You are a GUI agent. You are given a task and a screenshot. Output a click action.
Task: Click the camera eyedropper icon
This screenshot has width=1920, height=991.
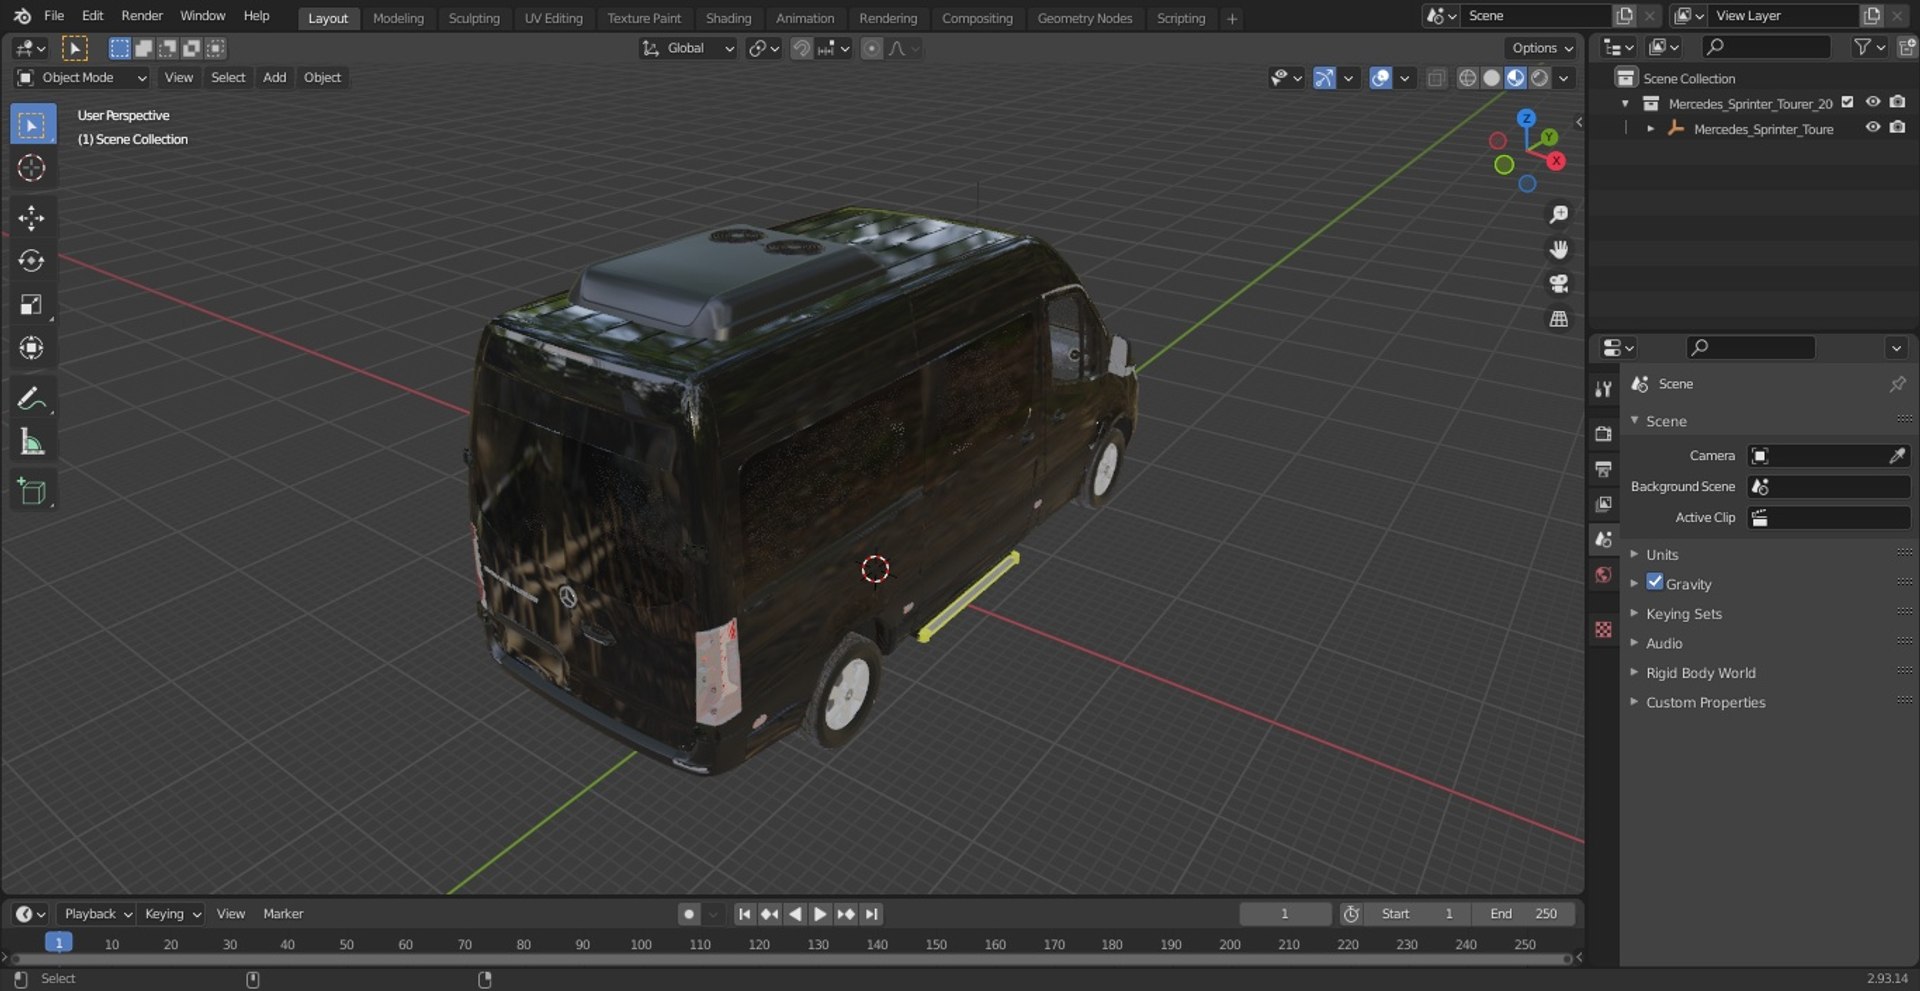(1897, 456)
